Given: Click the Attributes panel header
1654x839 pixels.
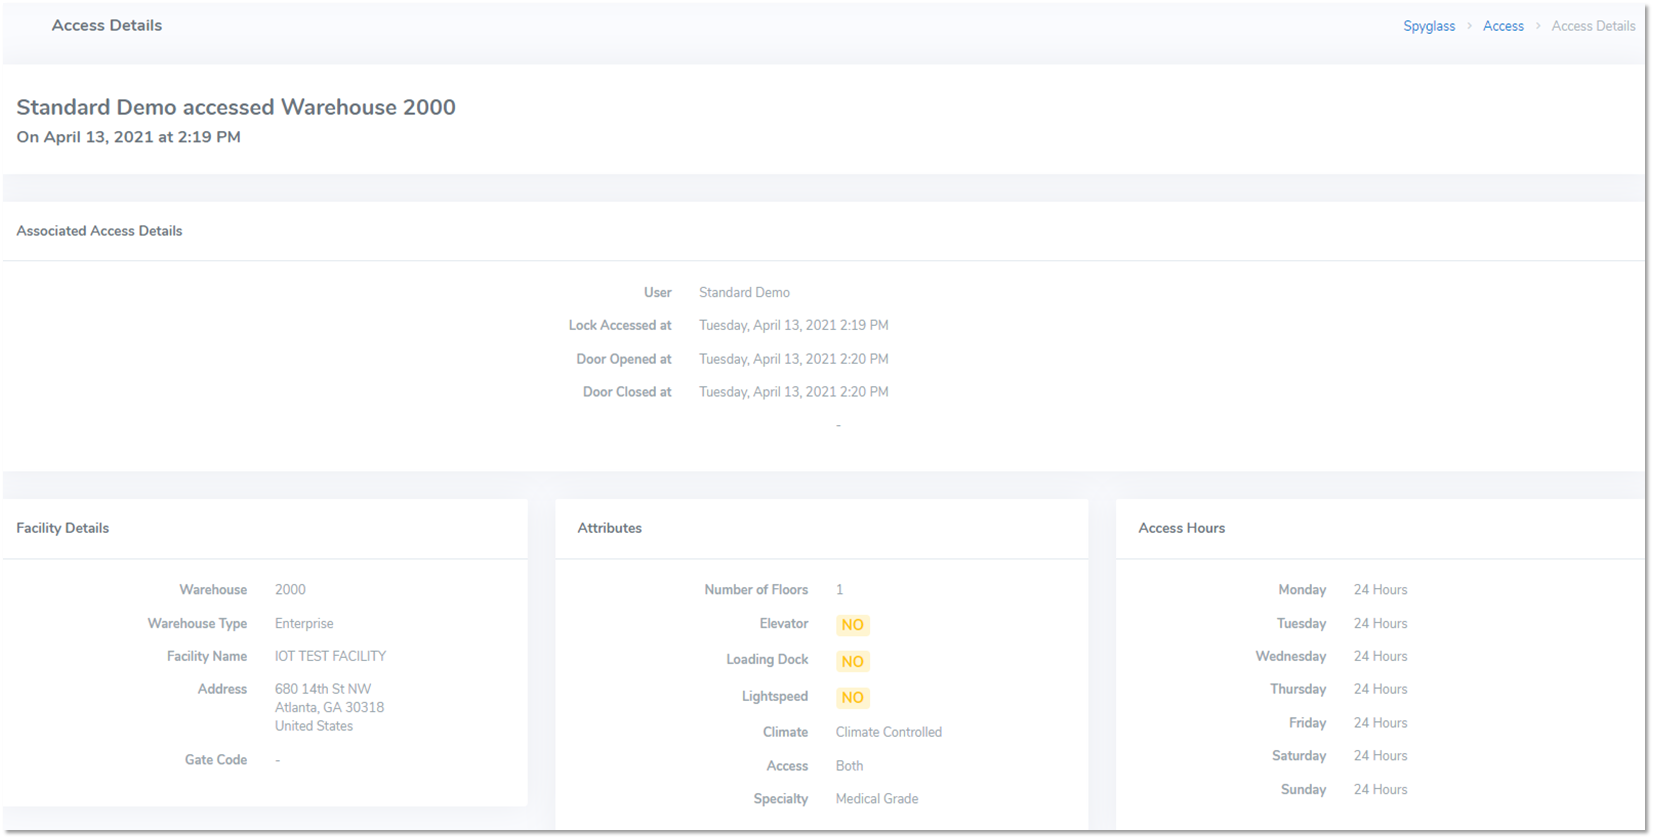Looking at the screenshot, I should [x=609, y=528].
